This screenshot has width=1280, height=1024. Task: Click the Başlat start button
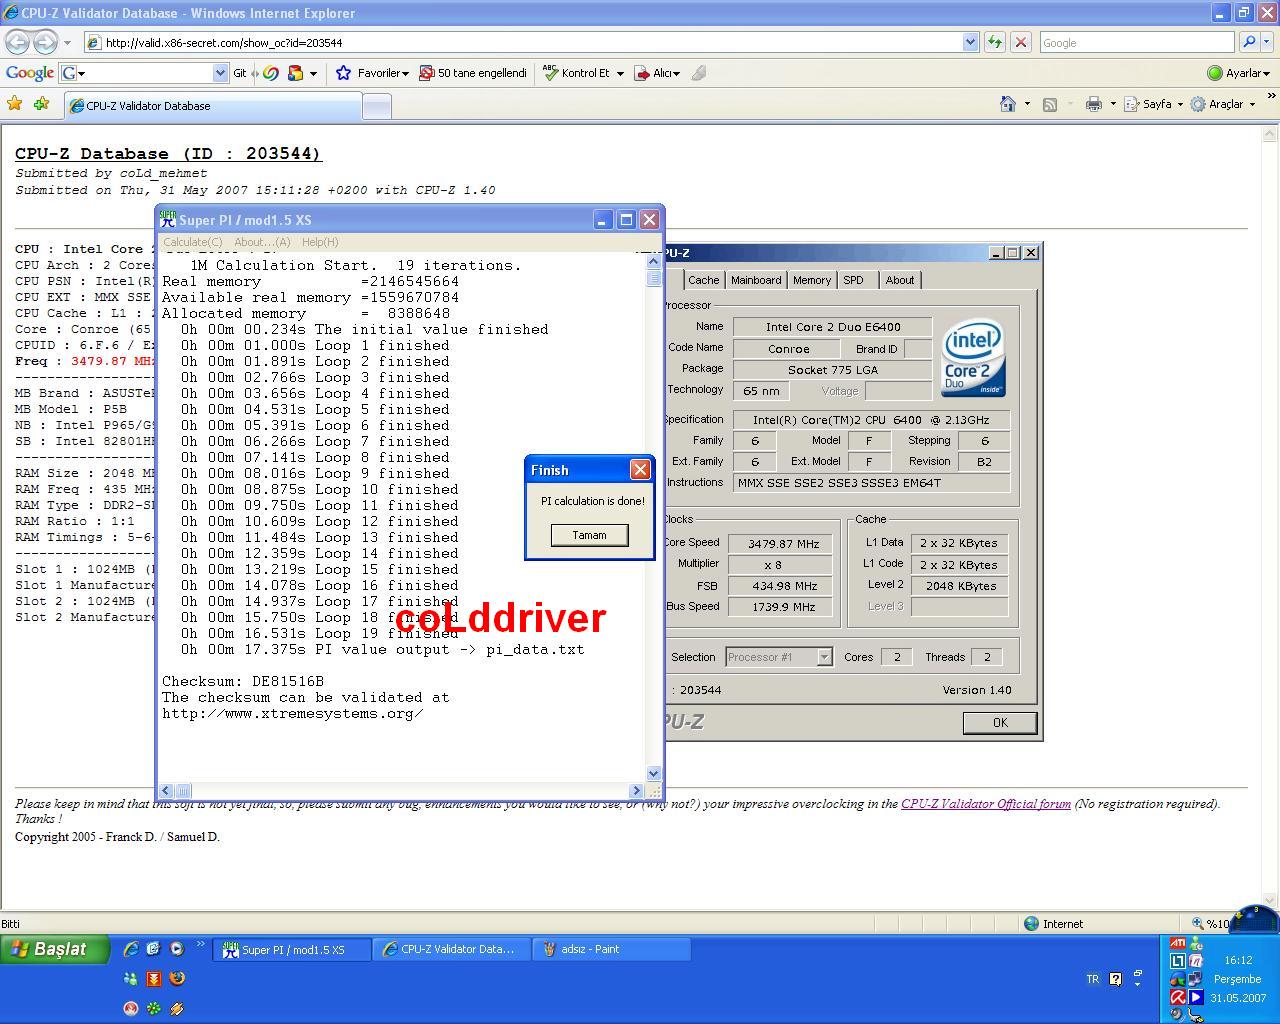coord(55,949)
